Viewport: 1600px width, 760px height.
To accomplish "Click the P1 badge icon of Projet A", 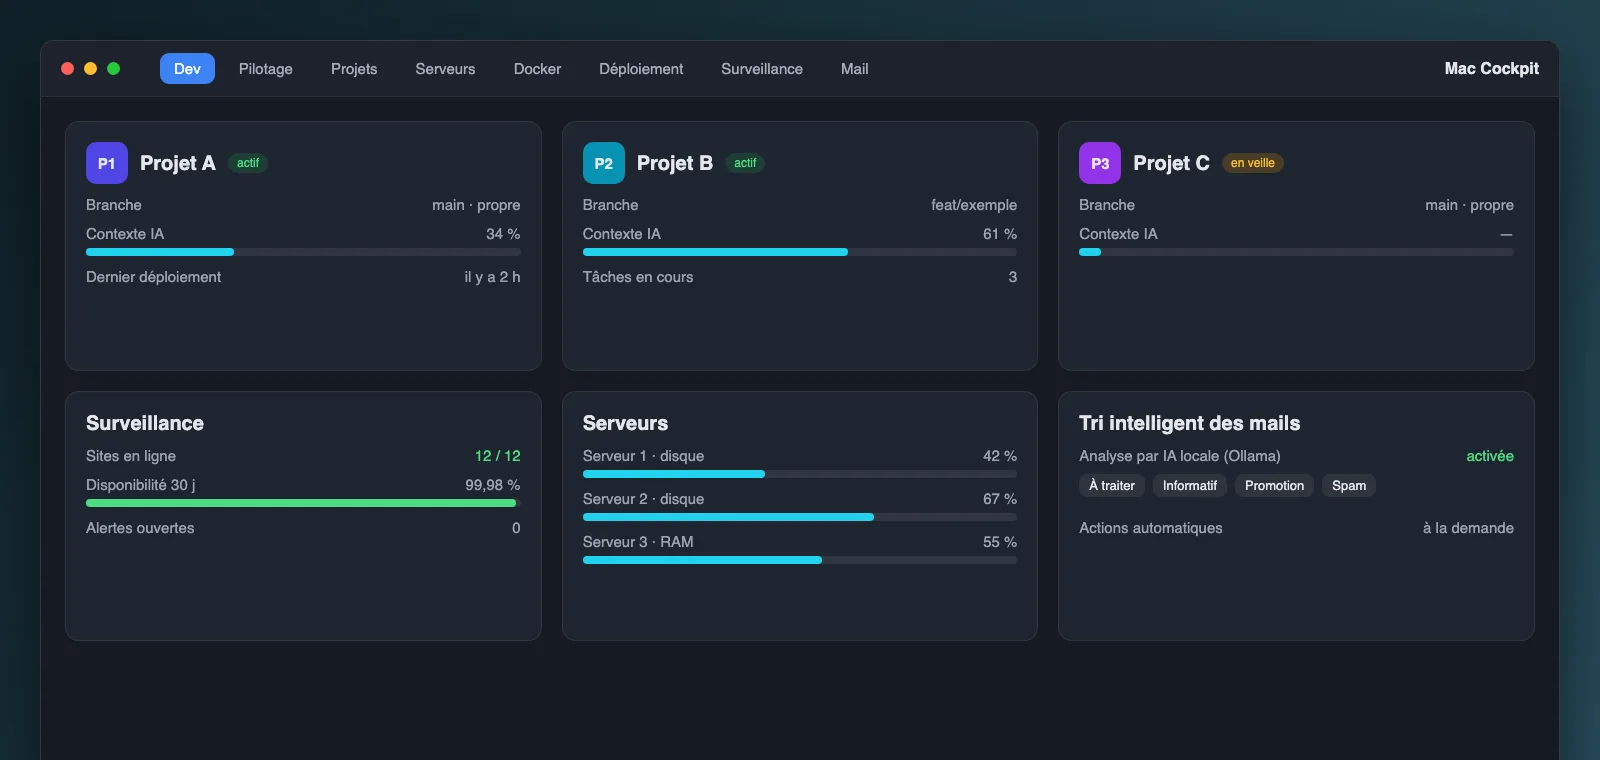I will coord(107,163).
